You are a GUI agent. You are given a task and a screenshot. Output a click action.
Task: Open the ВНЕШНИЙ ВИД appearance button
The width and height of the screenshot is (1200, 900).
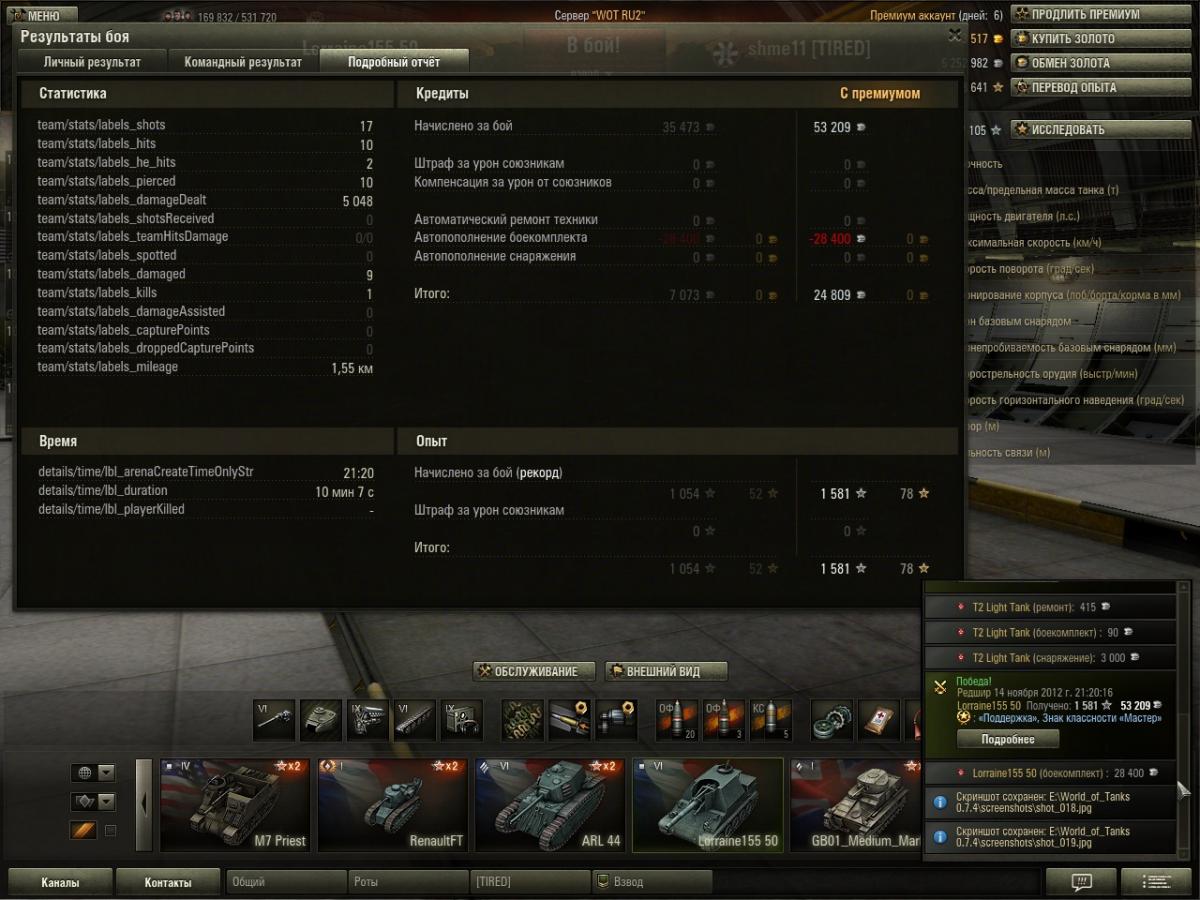coord(666,671)
